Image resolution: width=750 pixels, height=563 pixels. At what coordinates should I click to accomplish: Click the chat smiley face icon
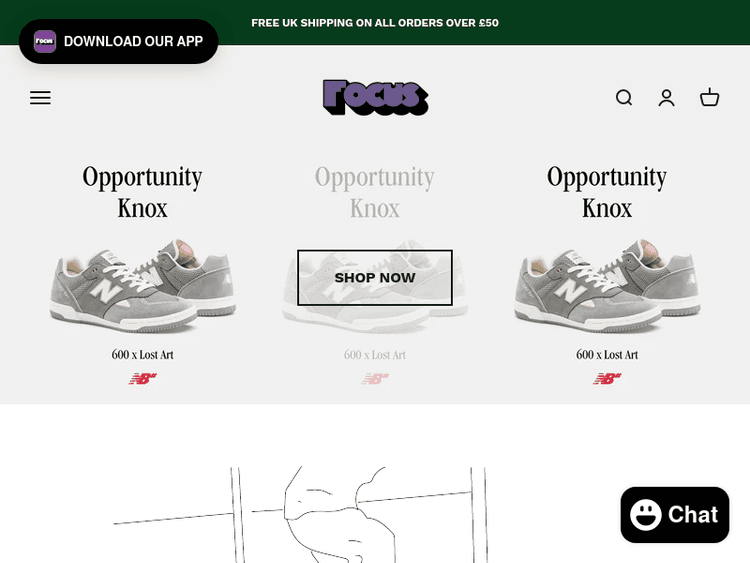pos(645,515)
